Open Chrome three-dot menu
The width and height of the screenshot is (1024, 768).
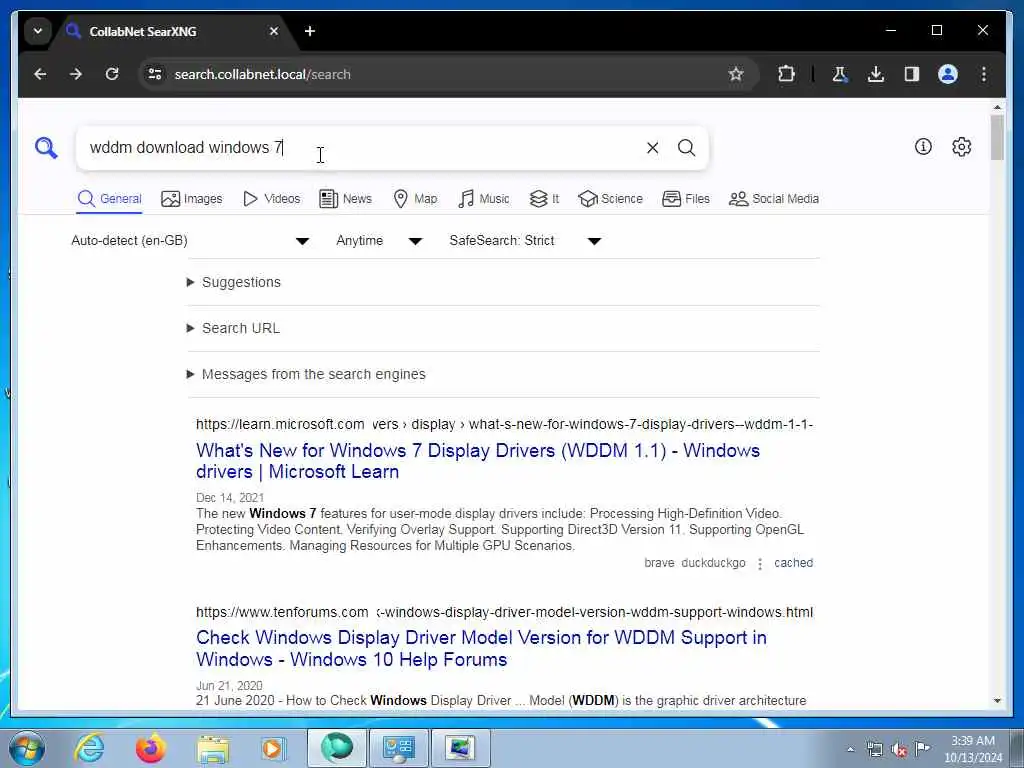click(984, 74)
